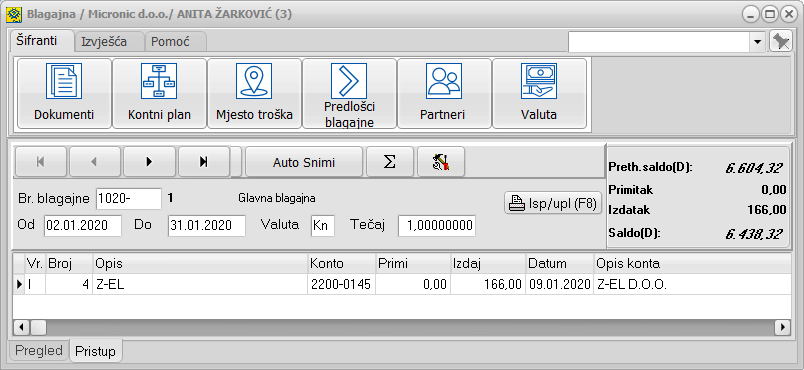The image size is (804, 370).
Task: Click the Isp/upl (F8) print button
Action: pos(553,203)
